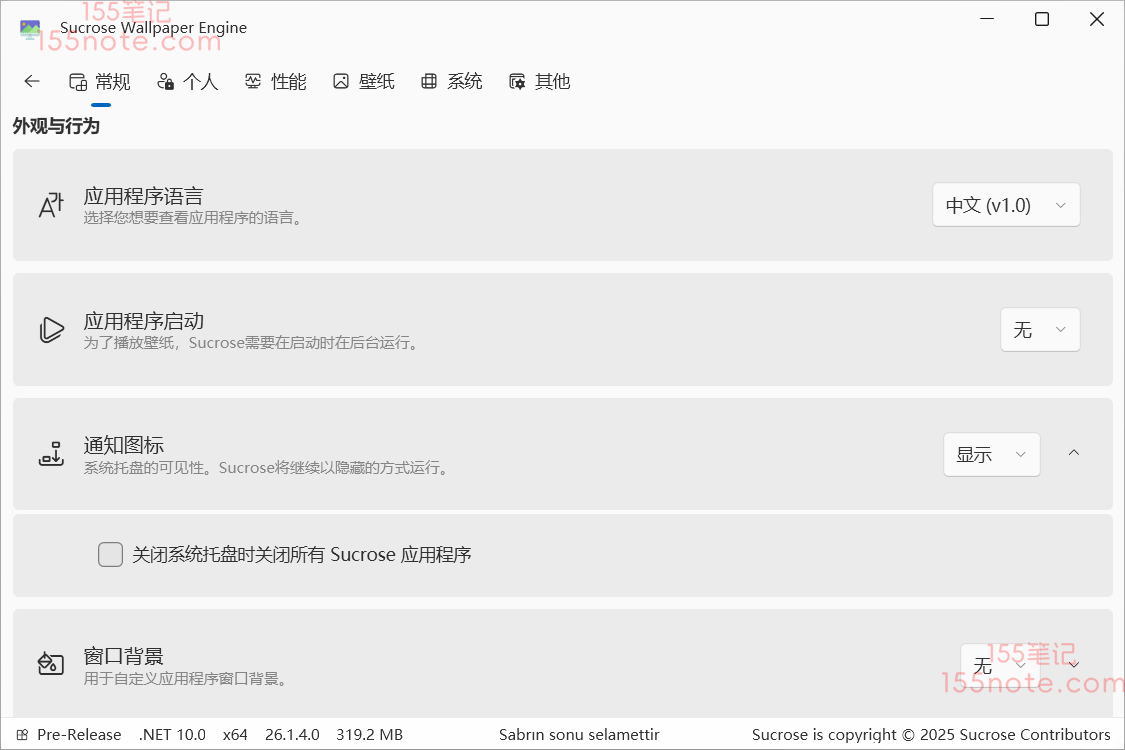
Task: Enable closing all Sucrose apps with tray
Action: point(110,554)
